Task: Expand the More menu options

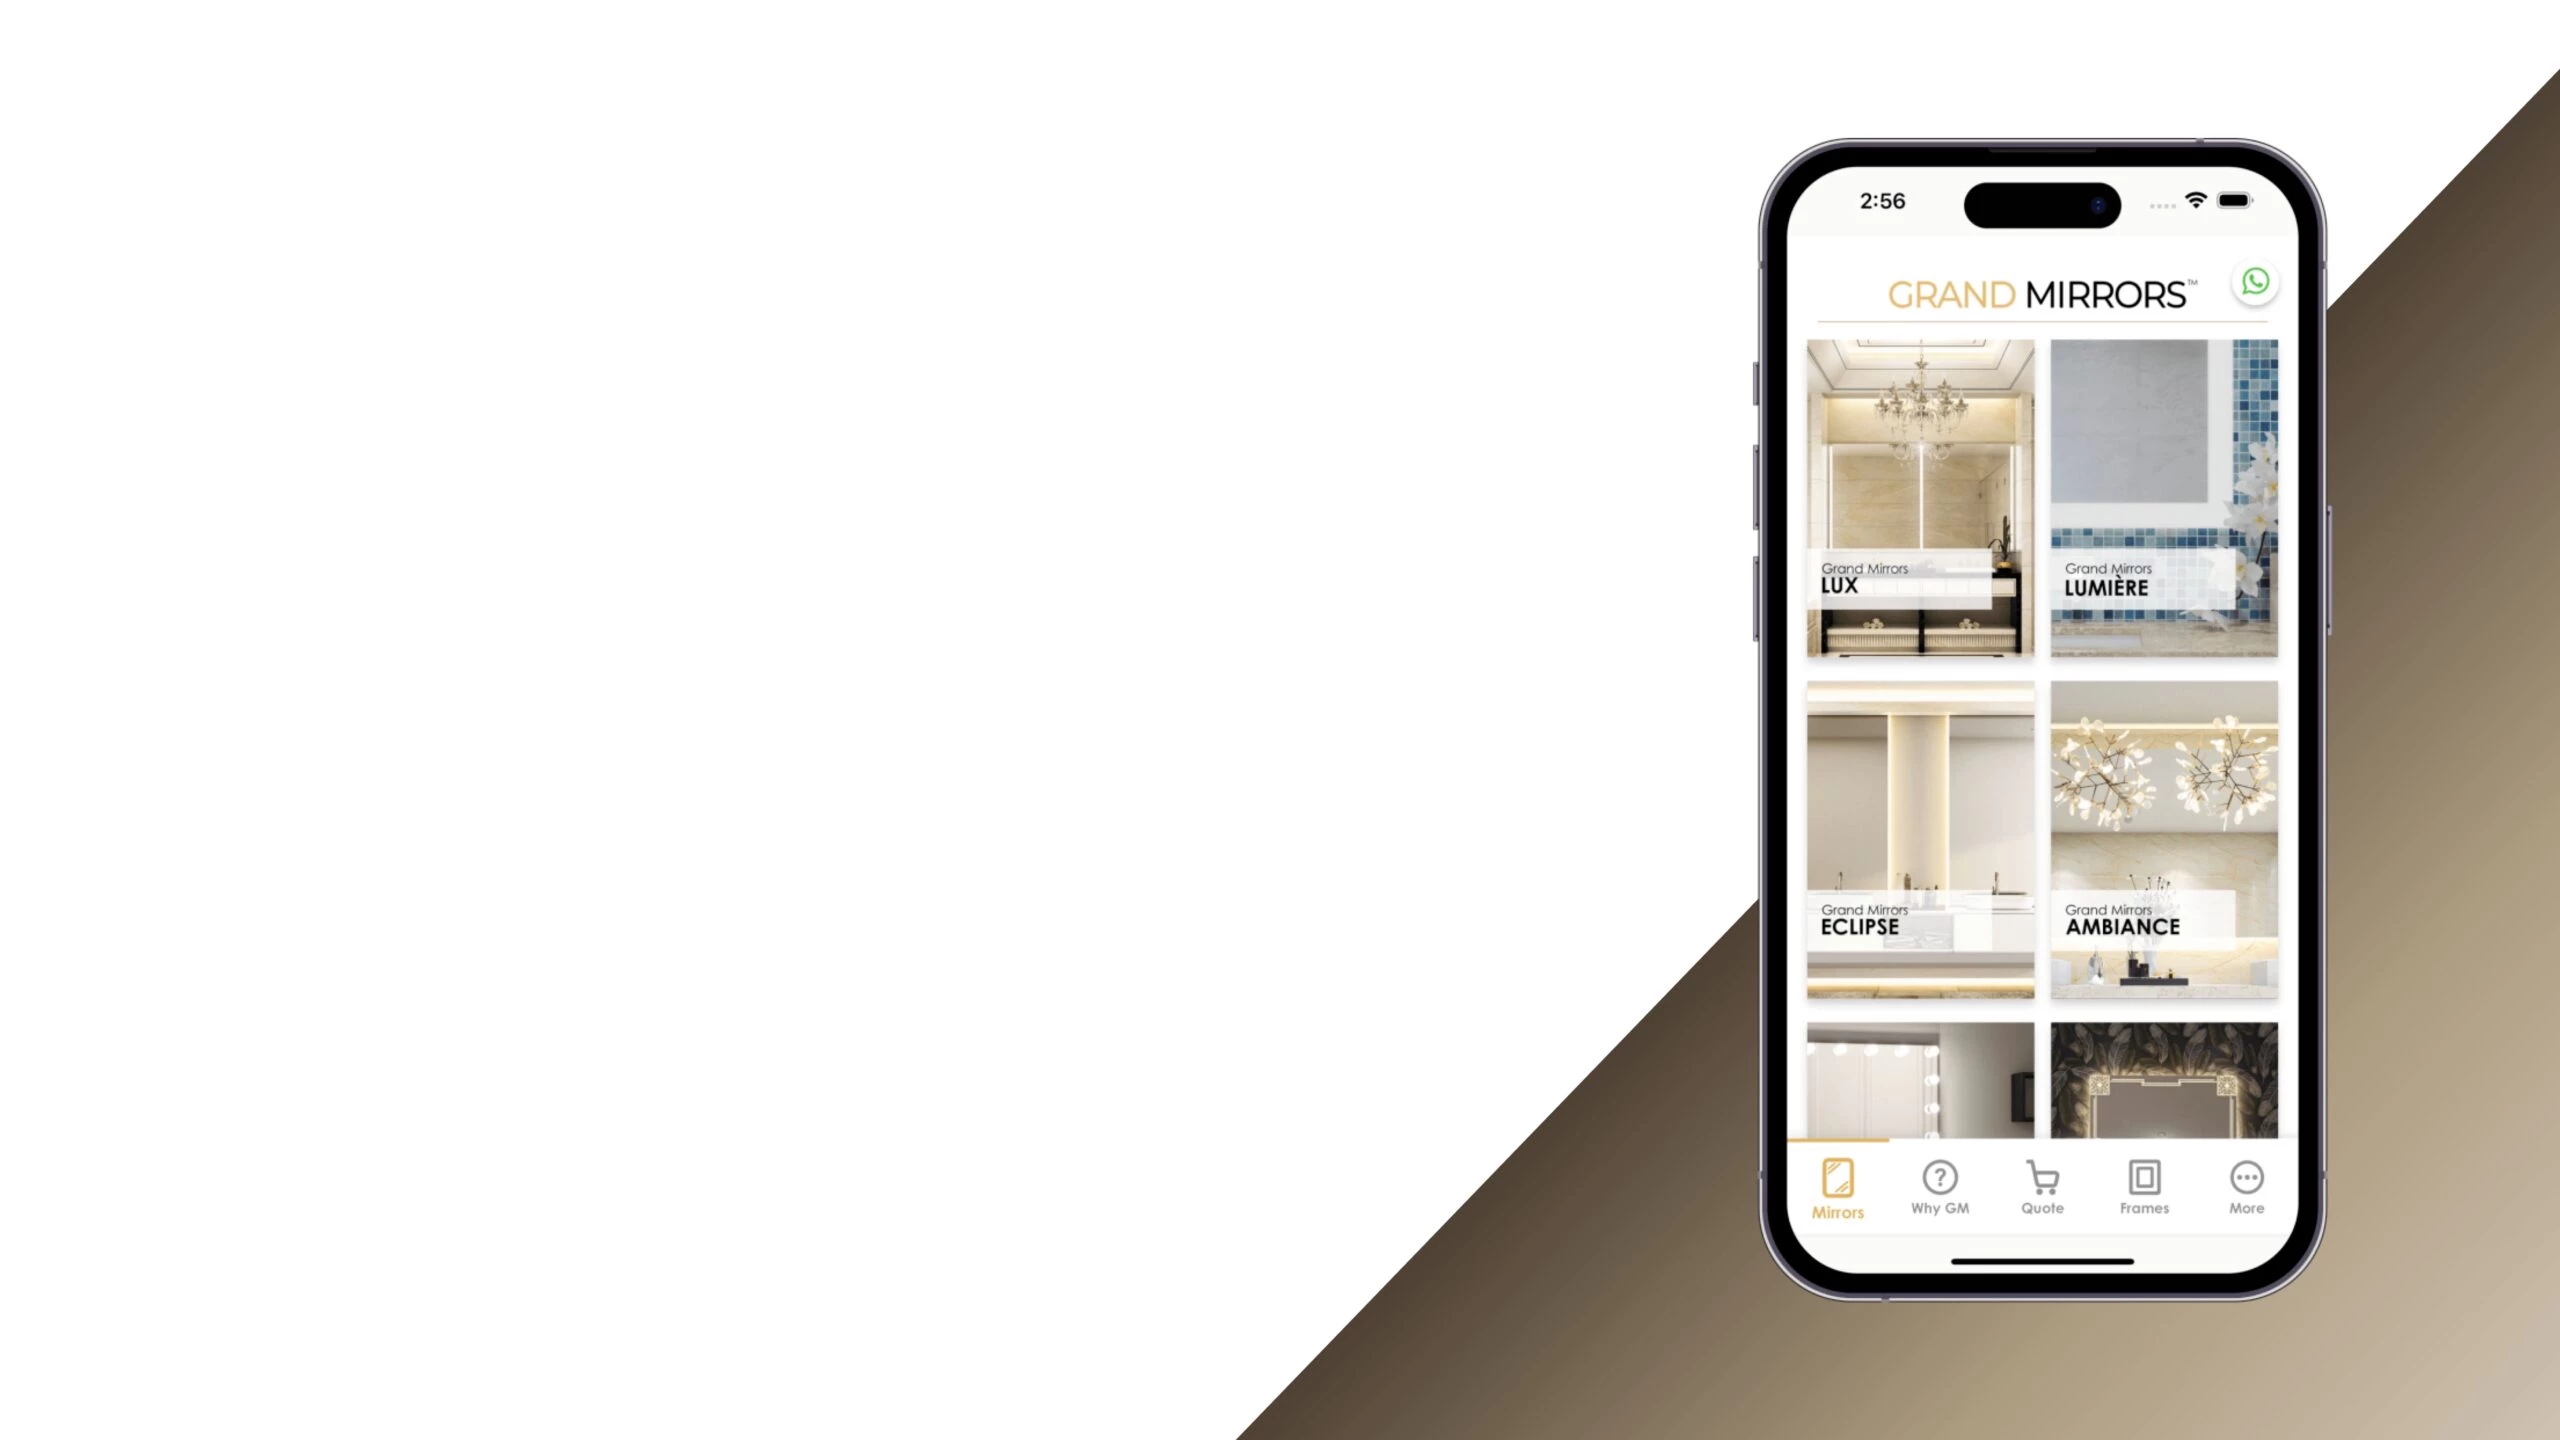Action: [x=2247, y=1187]
